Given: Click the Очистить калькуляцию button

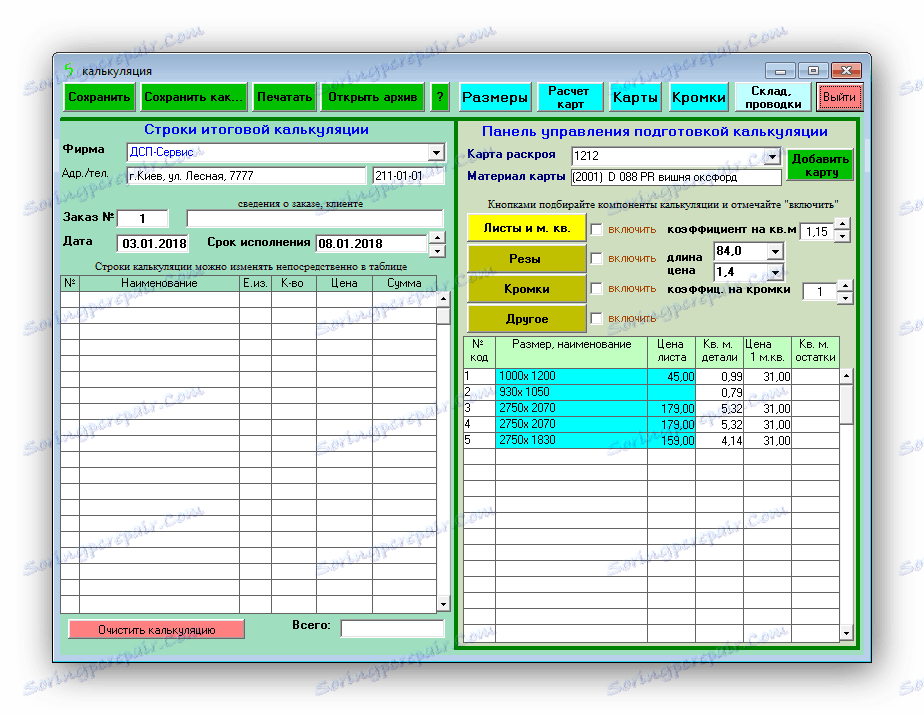Looking at the screenshot, I should pyautogui.click(x=156, y=630).
